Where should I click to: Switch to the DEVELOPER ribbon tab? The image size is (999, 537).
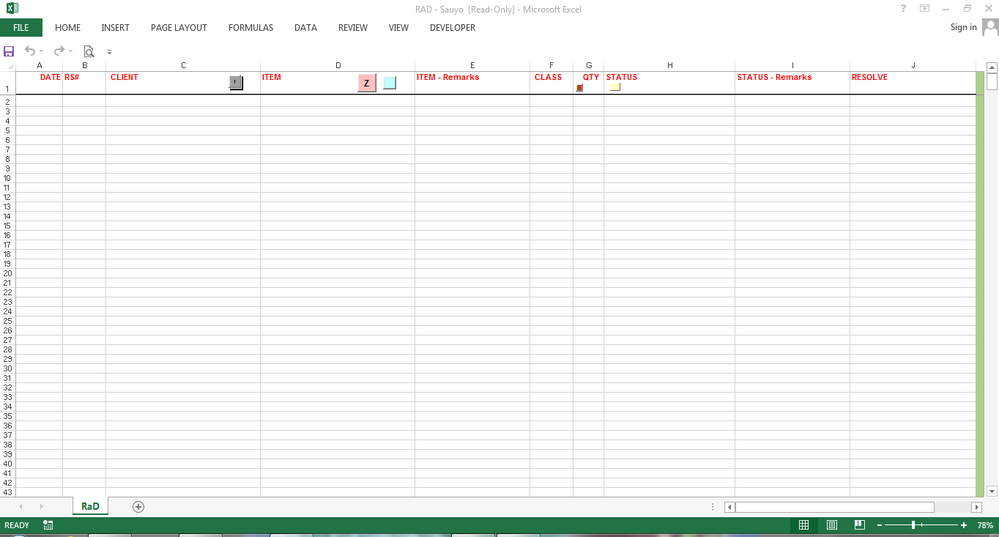pos(452,27)
